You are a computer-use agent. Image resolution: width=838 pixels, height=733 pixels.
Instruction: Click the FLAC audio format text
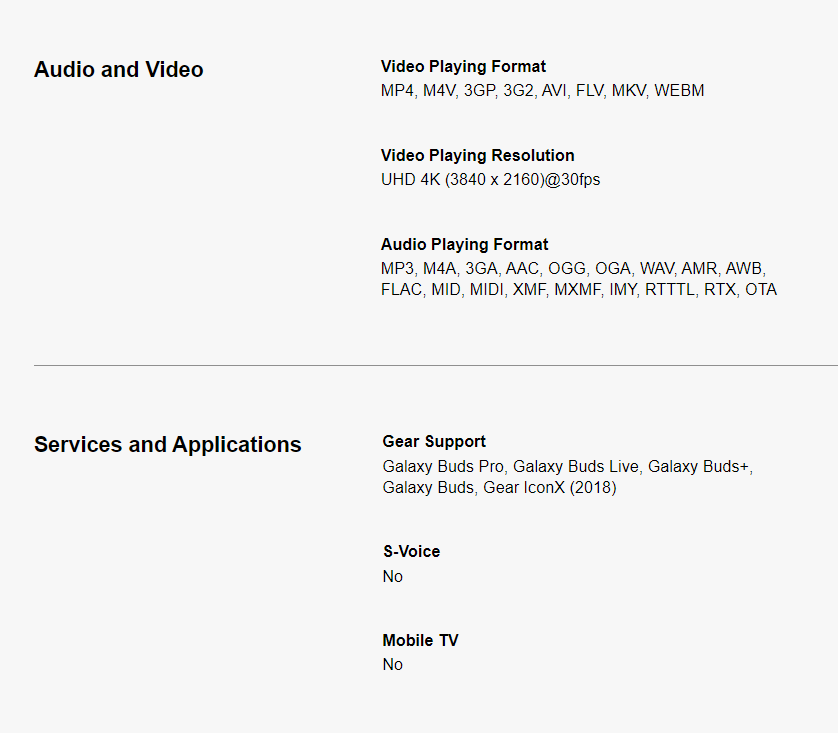tap(402, 290)
